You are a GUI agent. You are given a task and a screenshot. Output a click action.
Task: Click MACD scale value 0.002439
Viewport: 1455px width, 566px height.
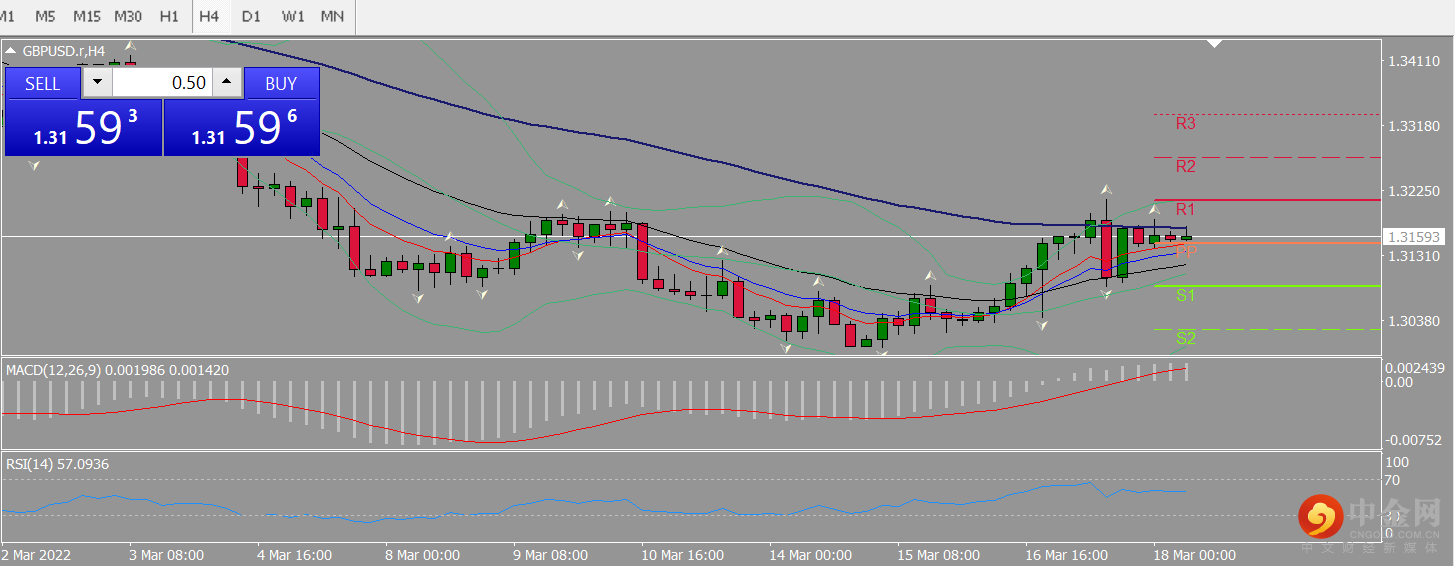pos(1415,367)
